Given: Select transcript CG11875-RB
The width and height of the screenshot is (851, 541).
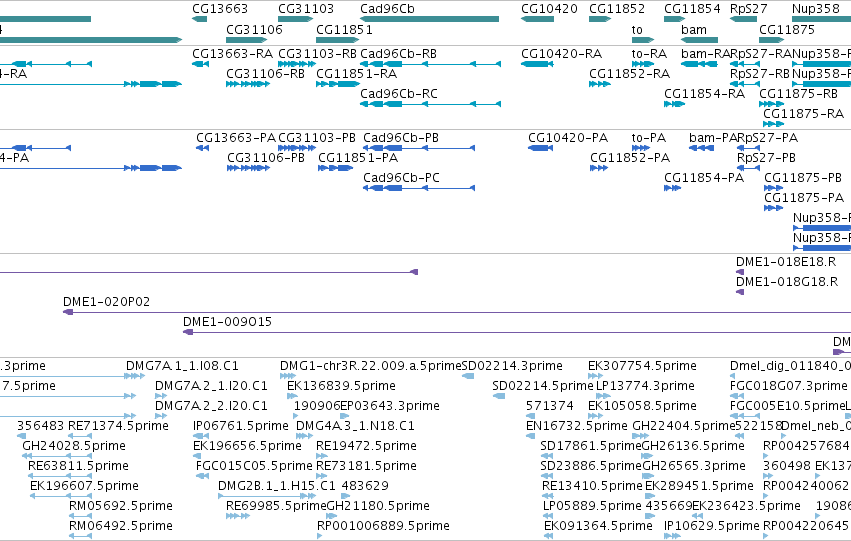Looking at the screenshot, I should click(x=798, y=94).
